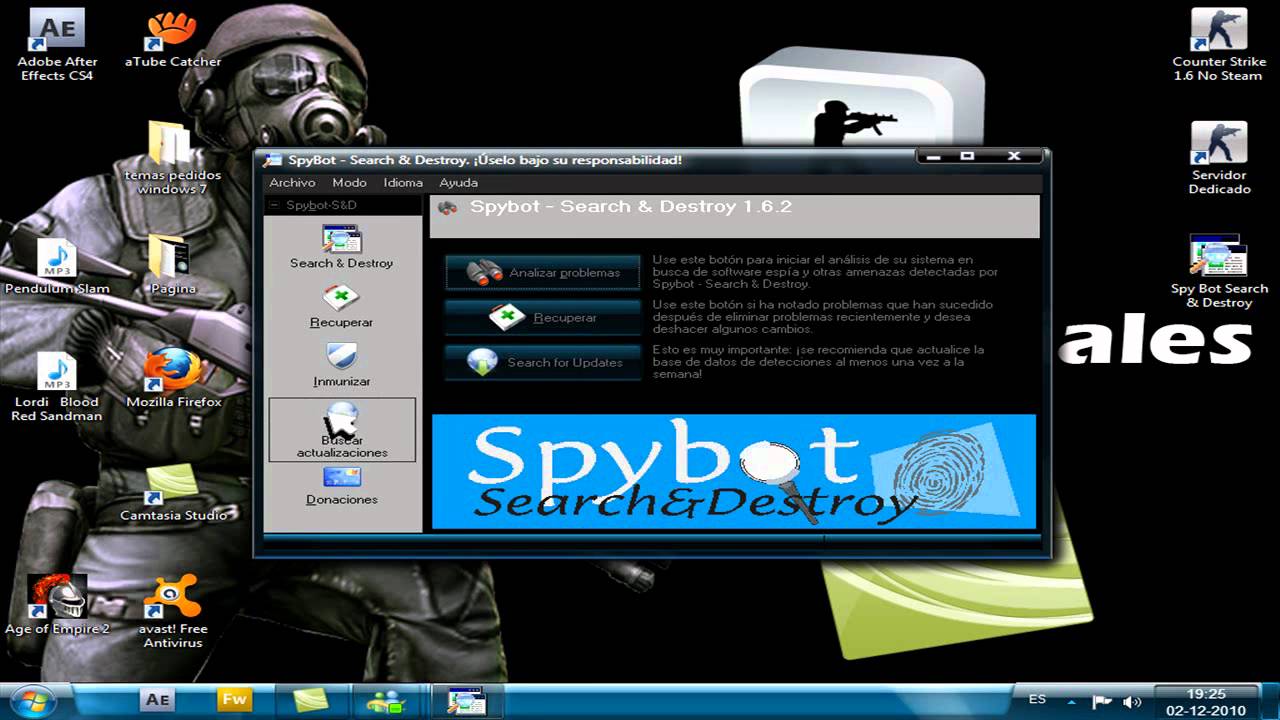The height and width of the screenshot is (720, 1280).
Task: Select Servidor Dedicado desktop shortcut
Action: pos(1219,158)
